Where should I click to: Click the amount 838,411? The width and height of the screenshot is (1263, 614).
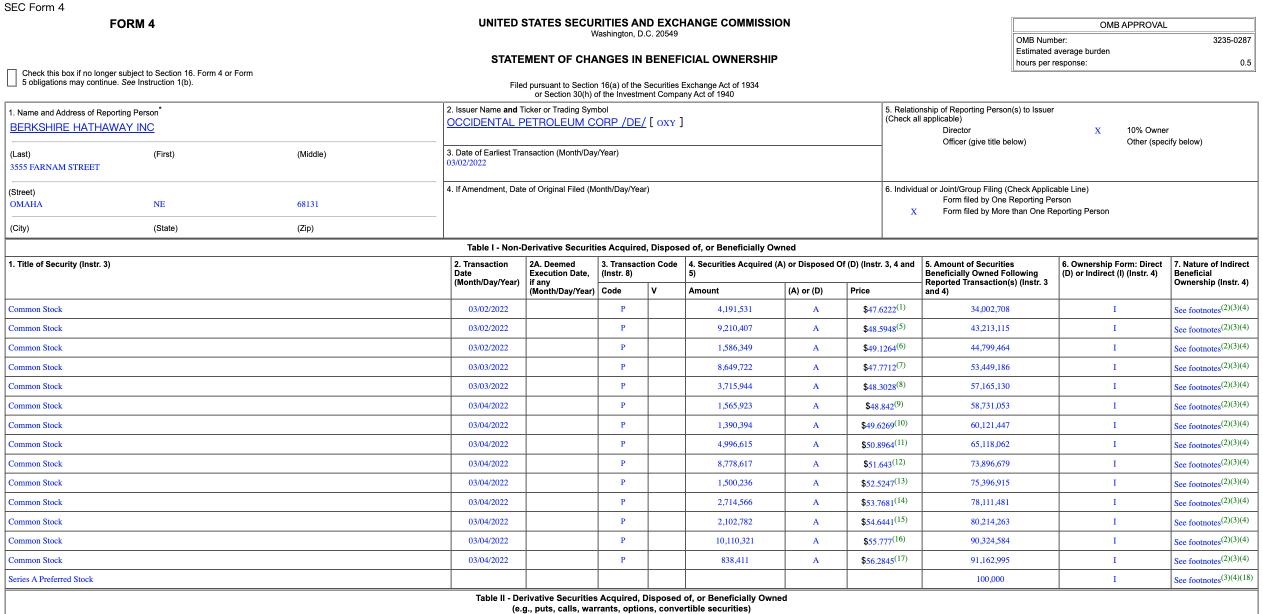737,560
